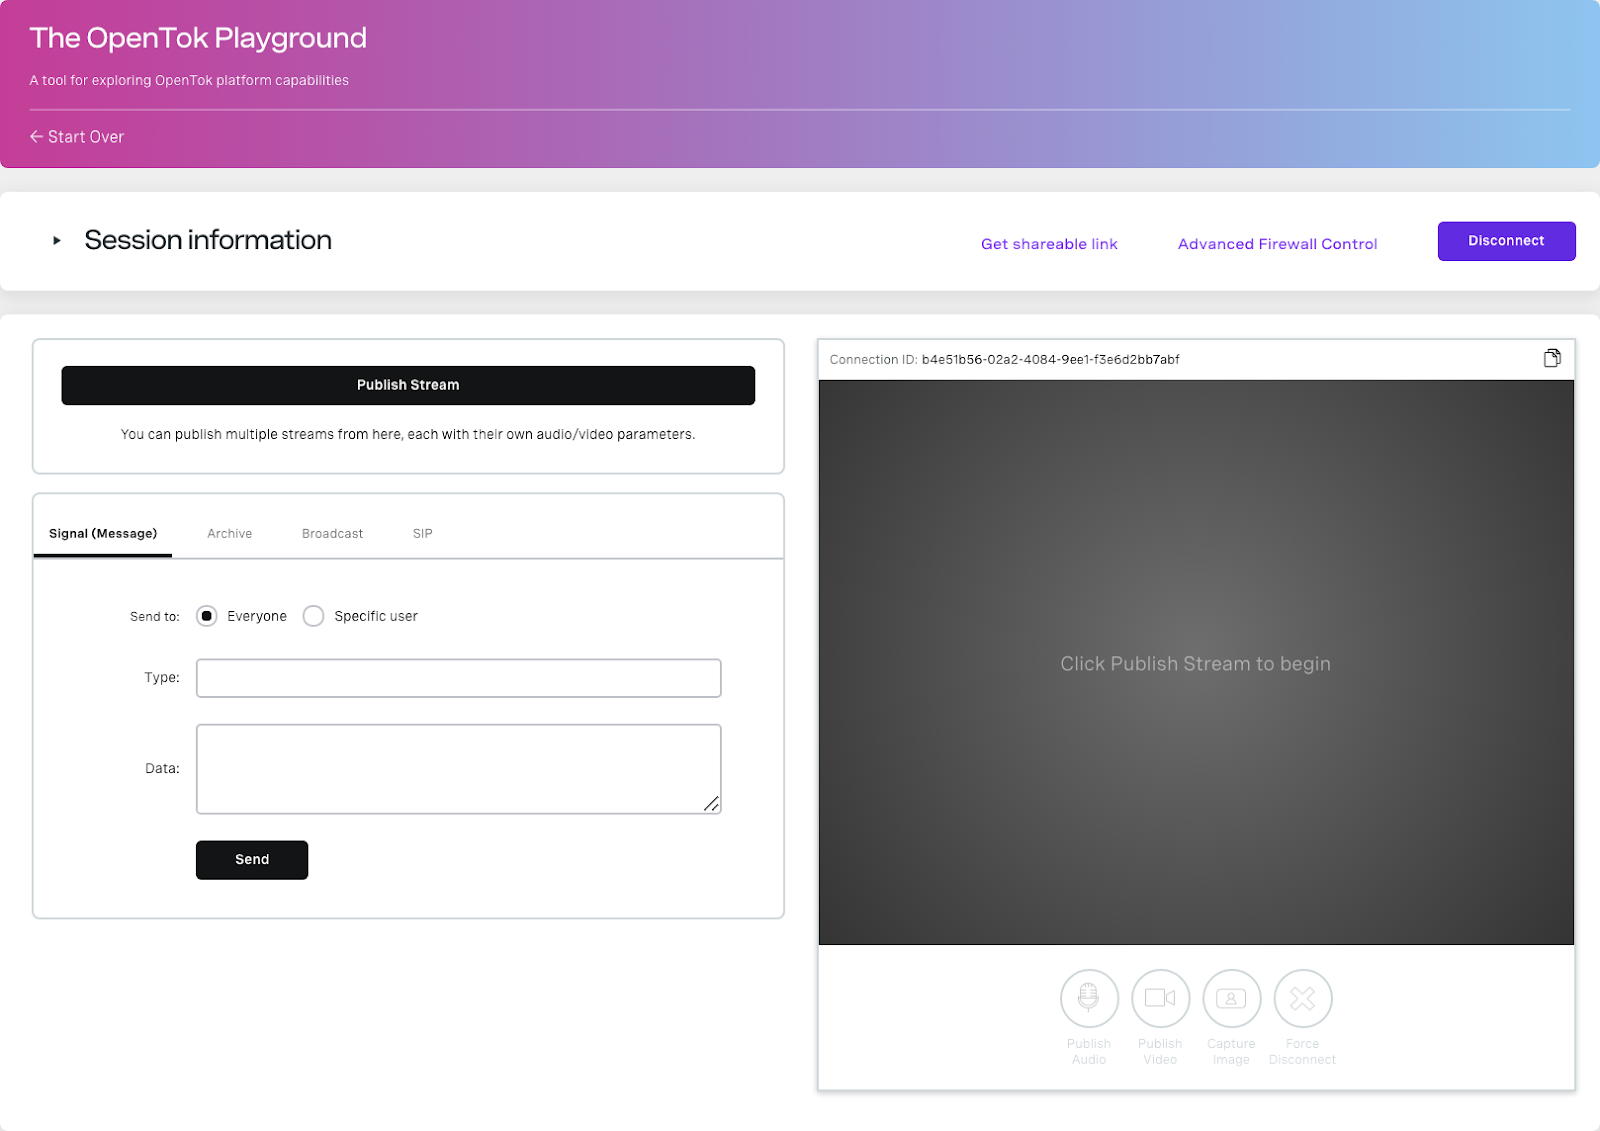Screen dimensions: 1600x1131
Task: Click The OpenTok Playground title
Action: (198, 38)
